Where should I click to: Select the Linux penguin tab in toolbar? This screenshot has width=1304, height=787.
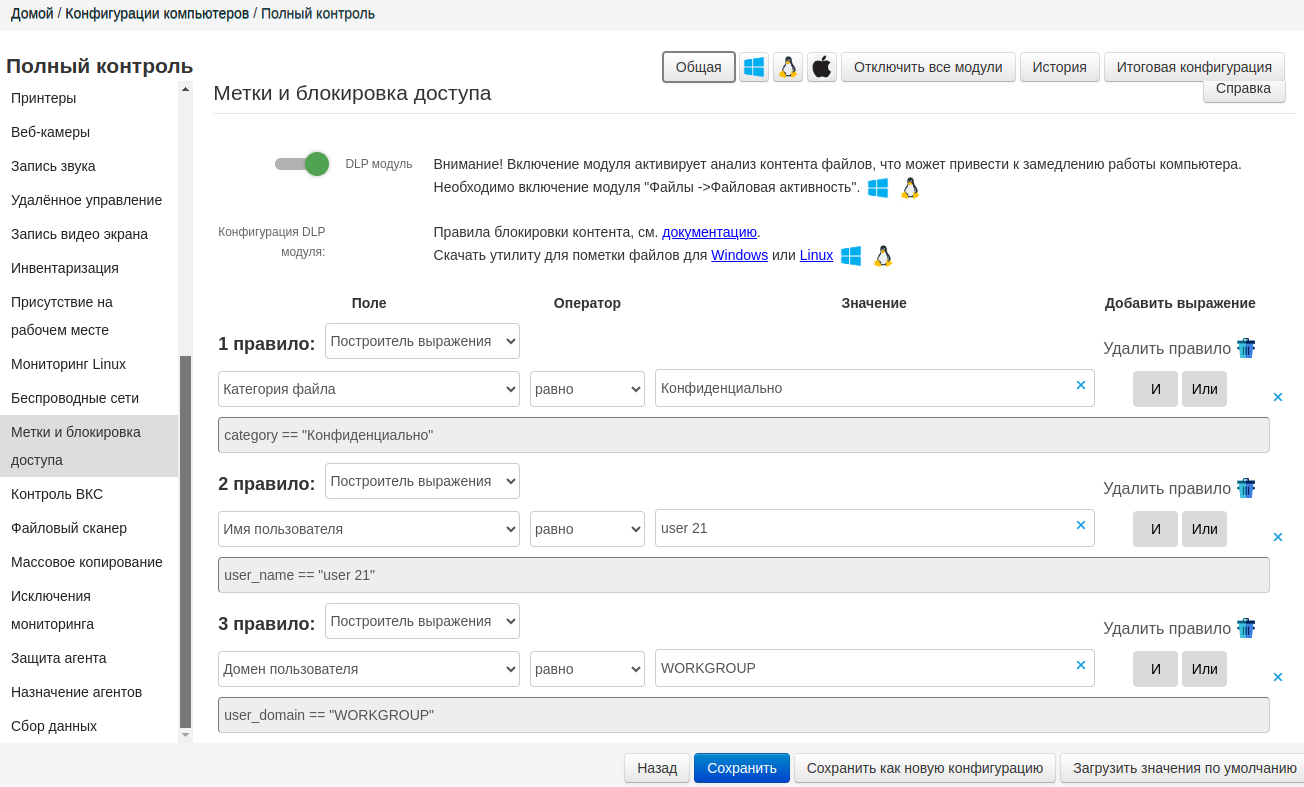[x=788, y=67]
